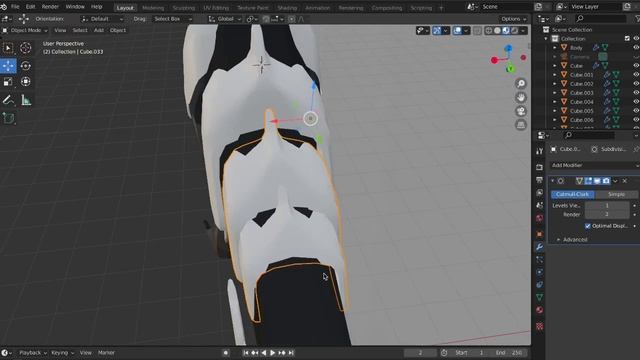Open the Particles properties tab
Image resolution: width=640 pixels, height=360 pixels.
[x=540, y=259]
